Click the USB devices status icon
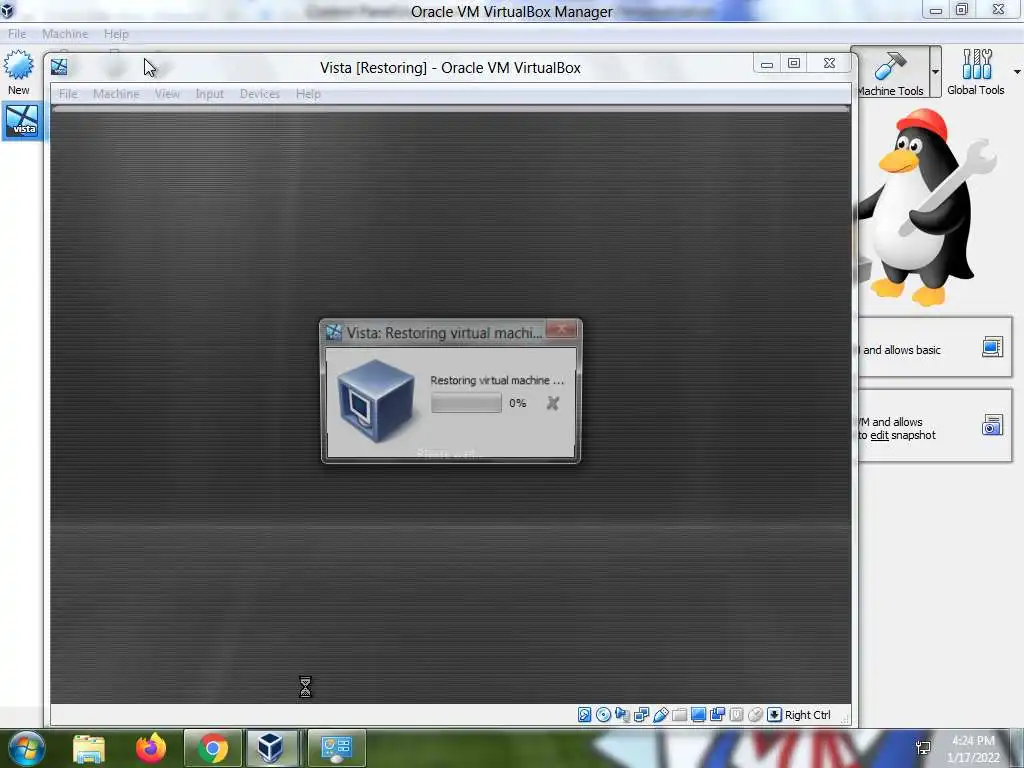The height and width of the screenshot is (768, 1024). pos(660,715)
